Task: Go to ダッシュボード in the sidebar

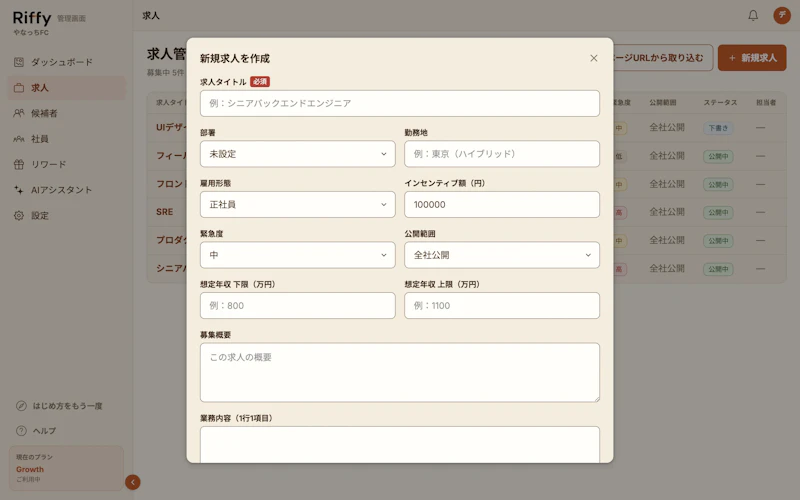Action: (x=66, y=62)
